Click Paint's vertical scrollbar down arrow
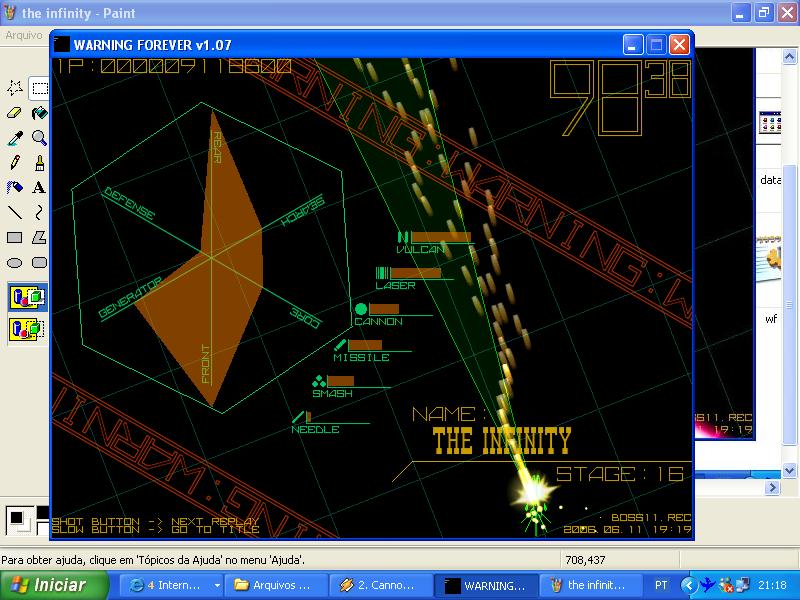The image size is (800, 600). 789,470
